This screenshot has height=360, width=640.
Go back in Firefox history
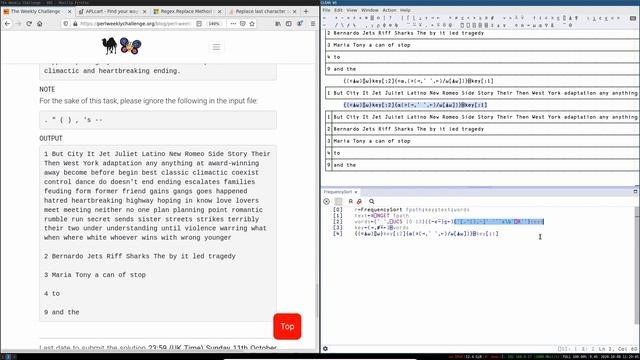(x=7, y=24)
